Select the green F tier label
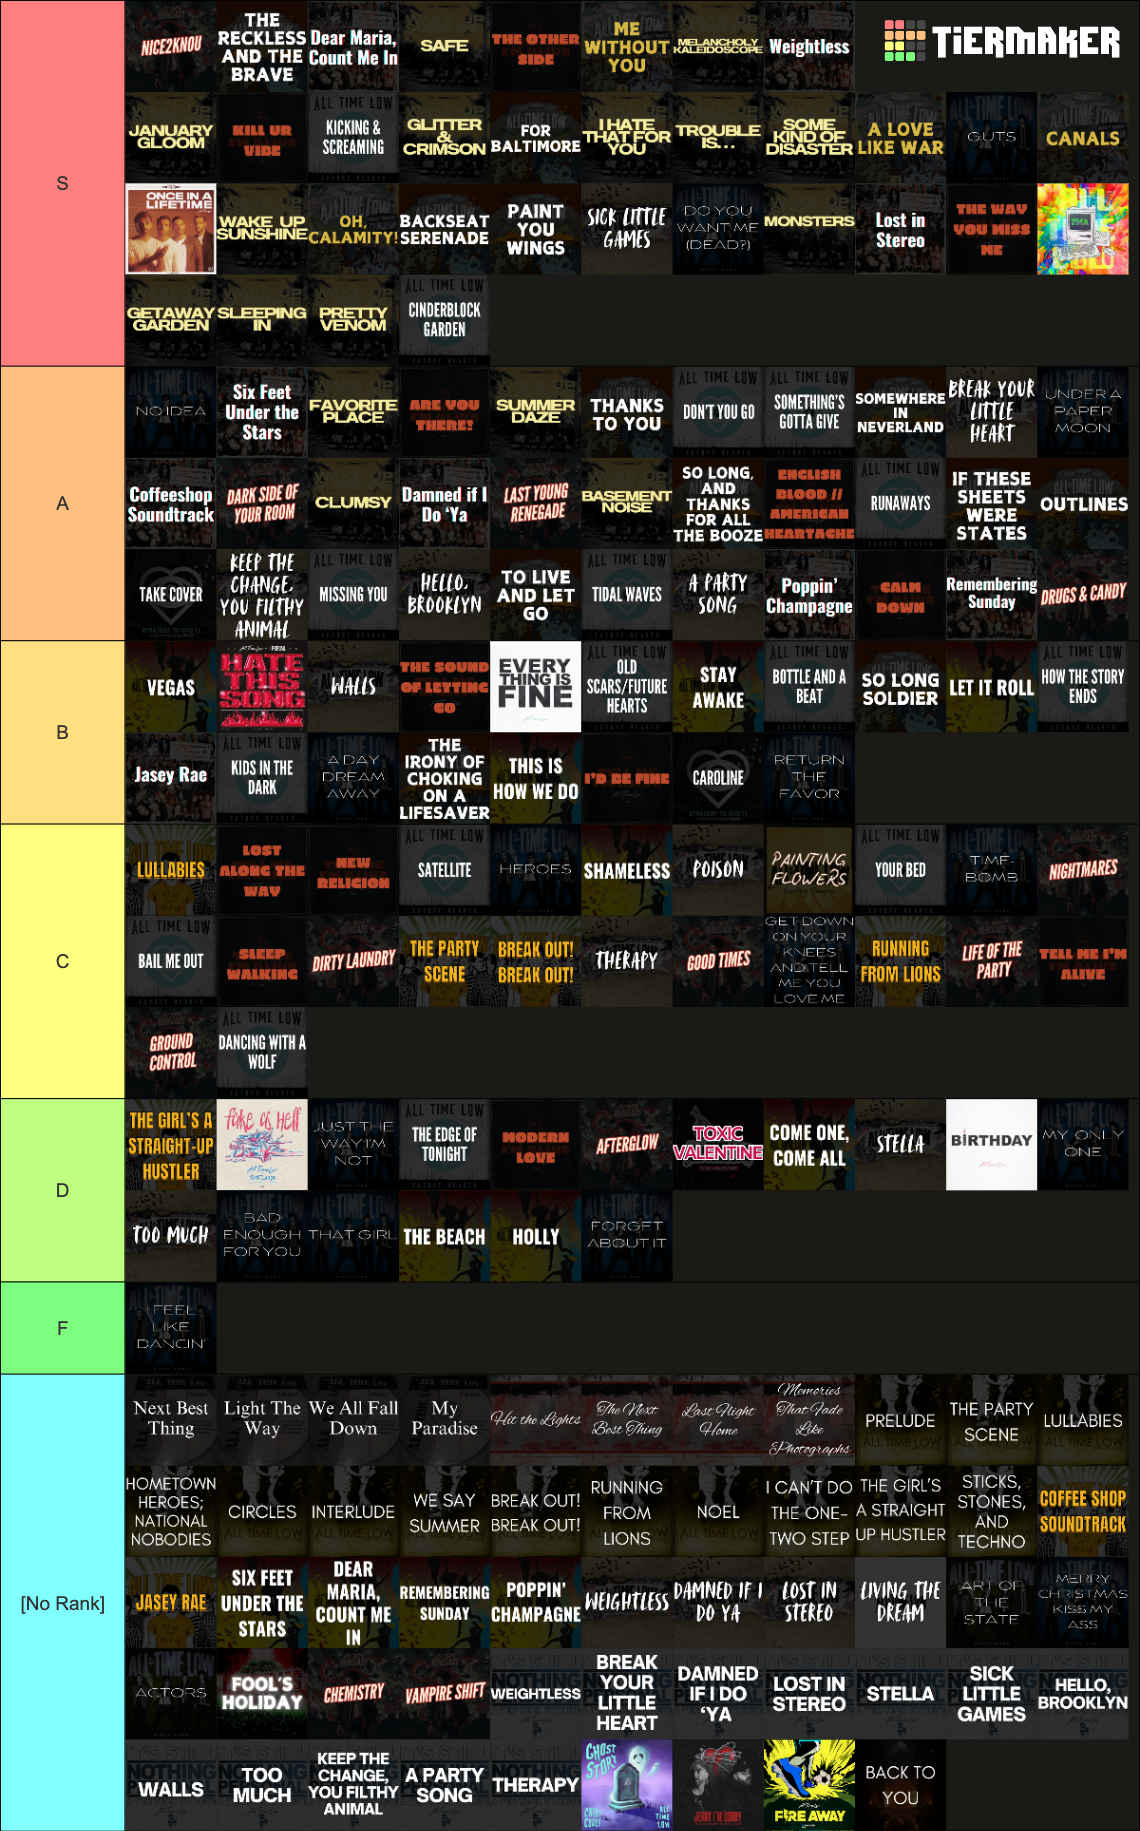The image size is (1140, 1831). point(62,1328)
